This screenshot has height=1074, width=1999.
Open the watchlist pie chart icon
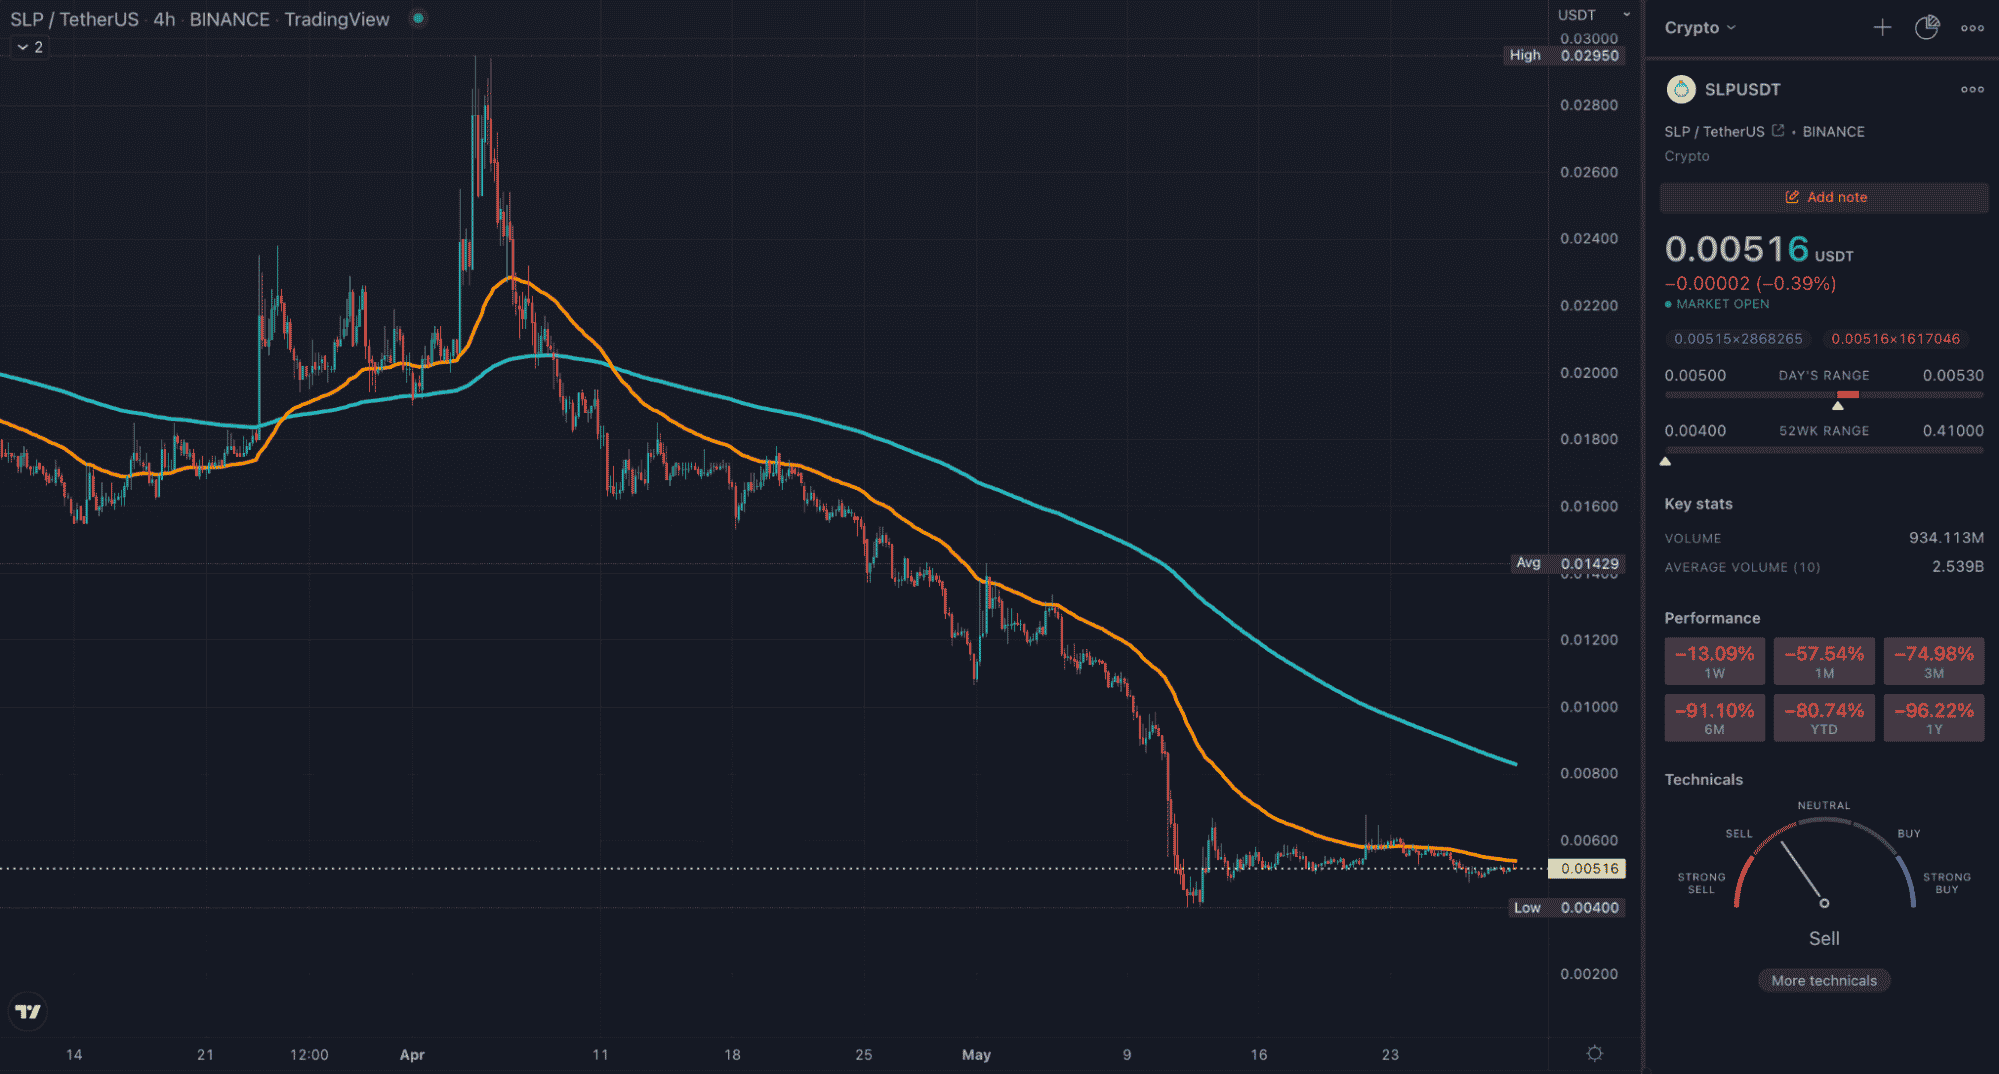point(1927,28)
